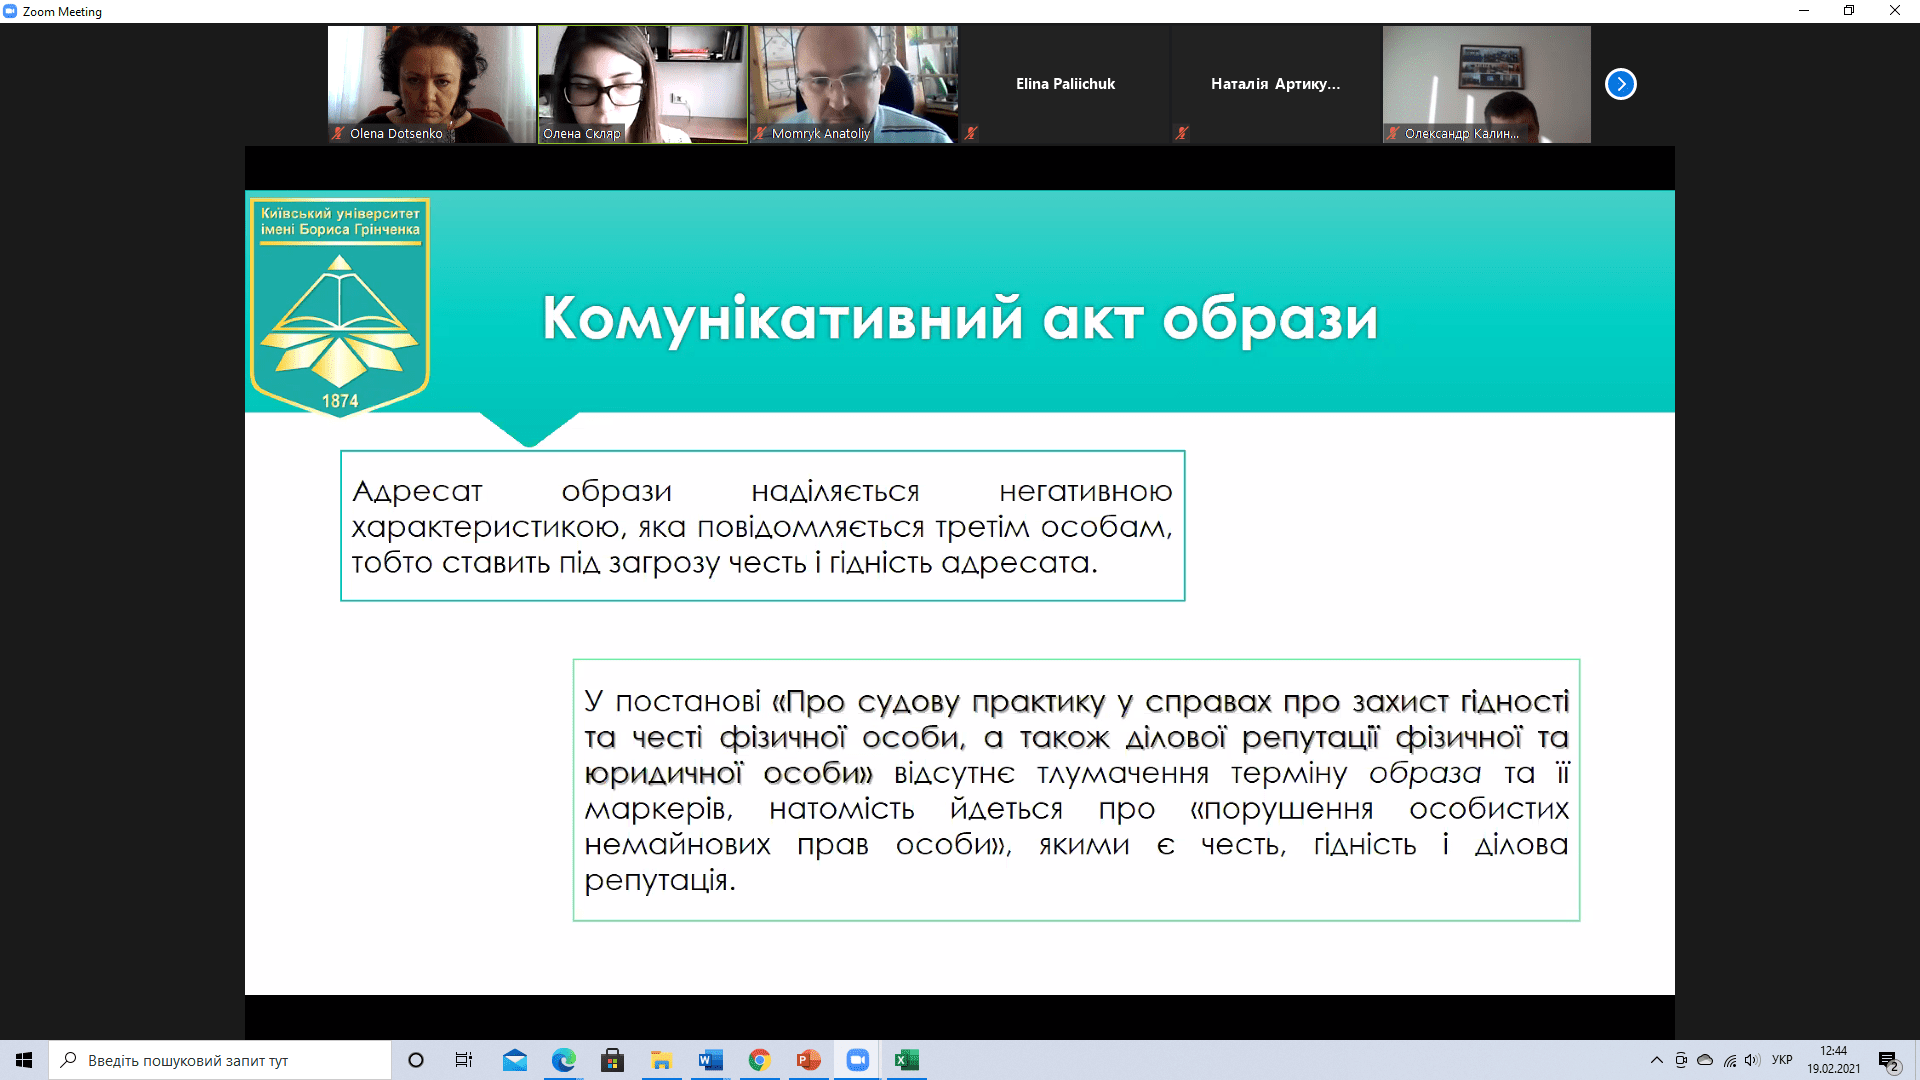The height and width of the screenshot is (1080, 1920).
Task: Show next participants with blue arrow
Action: click(x=1620, y=84)
